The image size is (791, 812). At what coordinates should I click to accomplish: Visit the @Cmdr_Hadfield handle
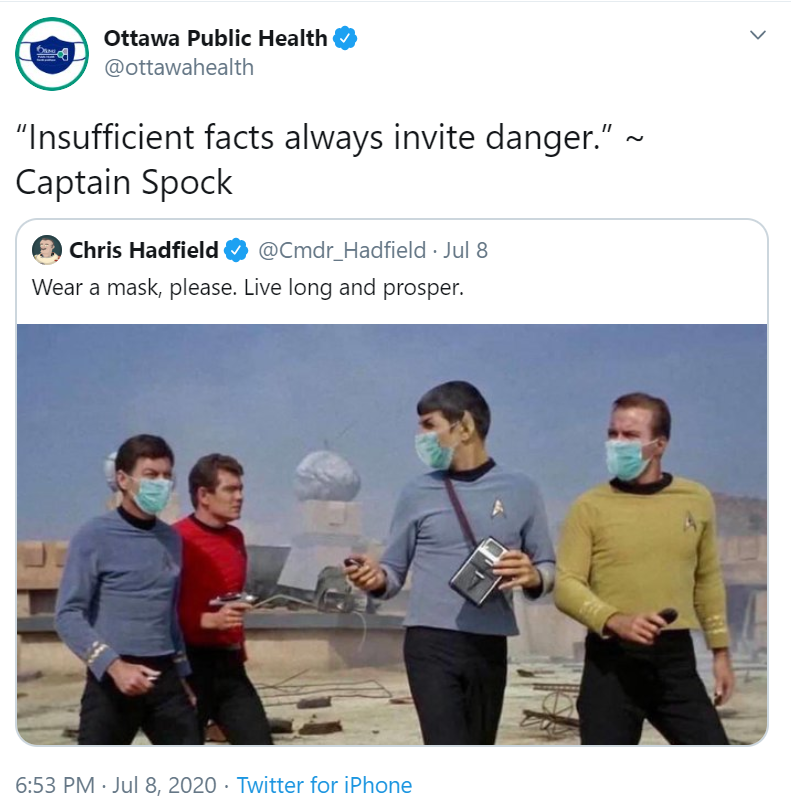[x=342, y=250]
